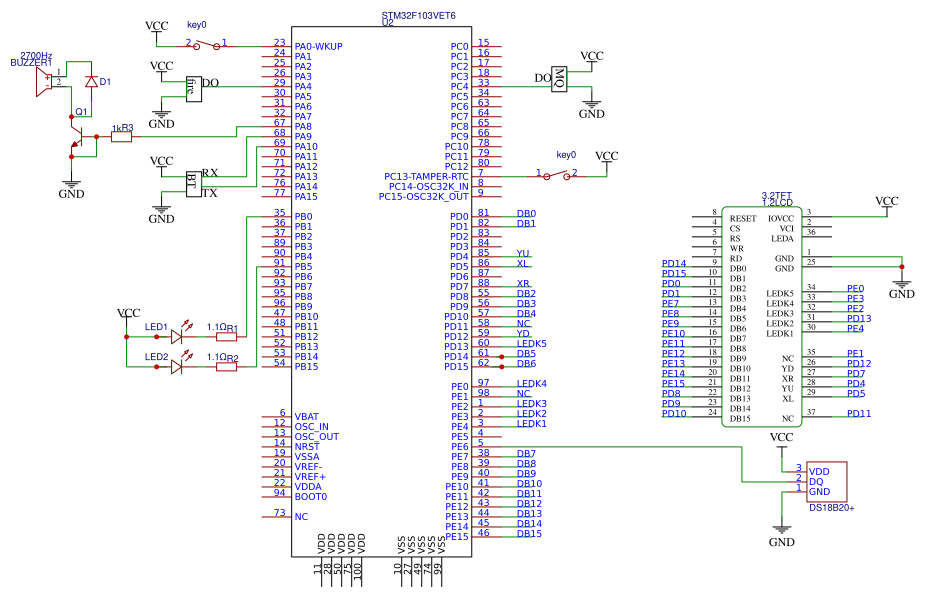
Task: Click the VREF+ pin label
Action: click(310, 477)
